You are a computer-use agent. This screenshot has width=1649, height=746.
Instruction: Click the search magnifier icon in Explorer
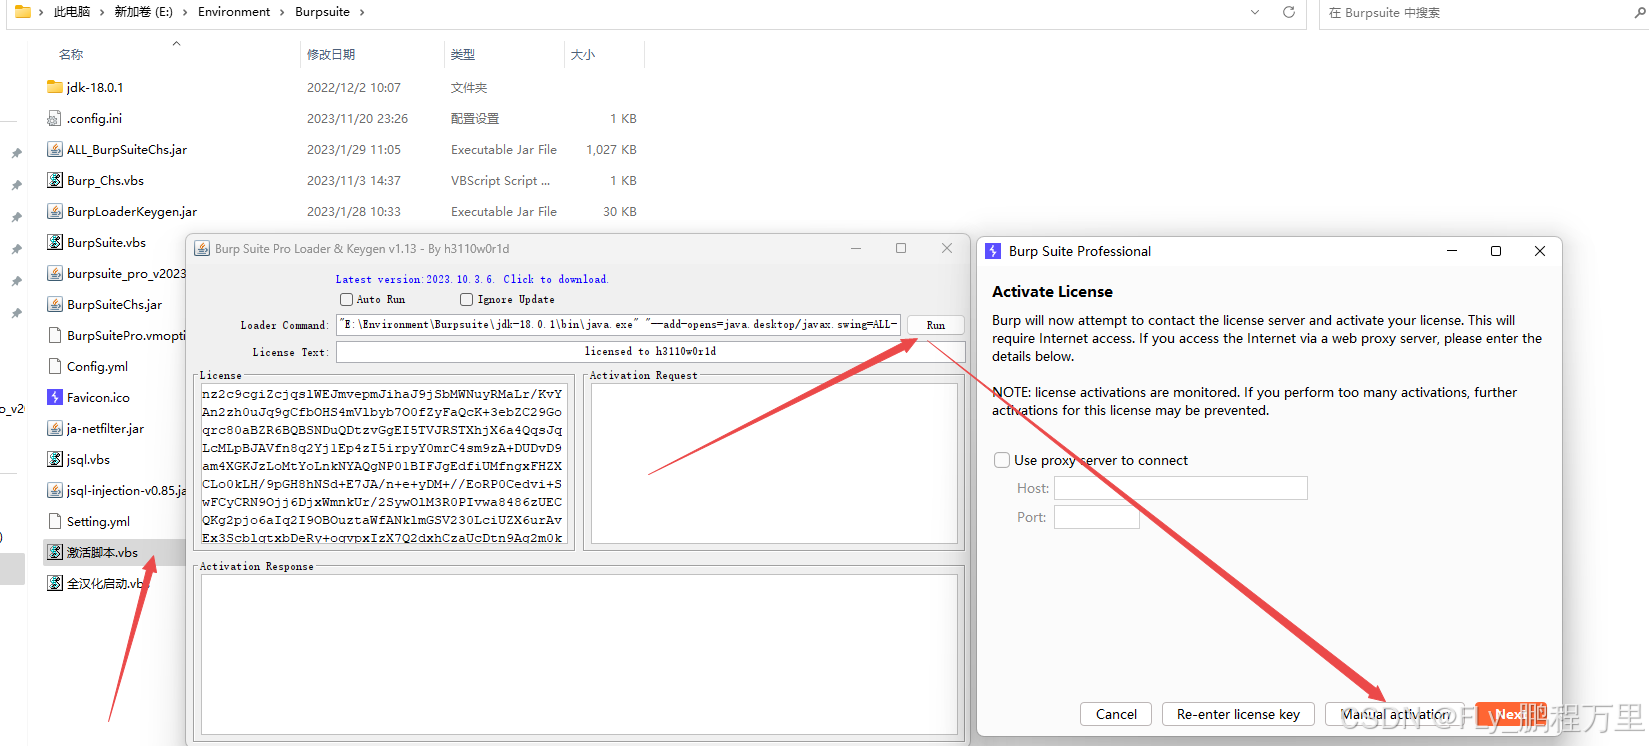click(1640, 12)
